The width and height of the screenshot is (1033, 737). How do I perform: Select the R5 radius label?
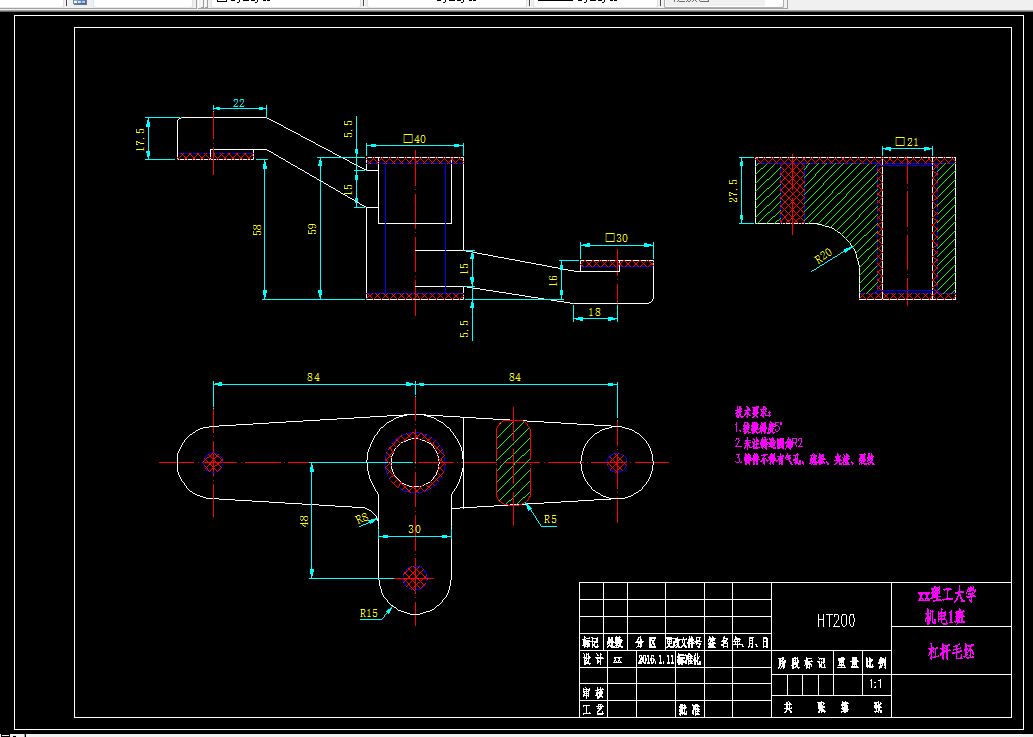pyautogui.click(x=550, y=520)
